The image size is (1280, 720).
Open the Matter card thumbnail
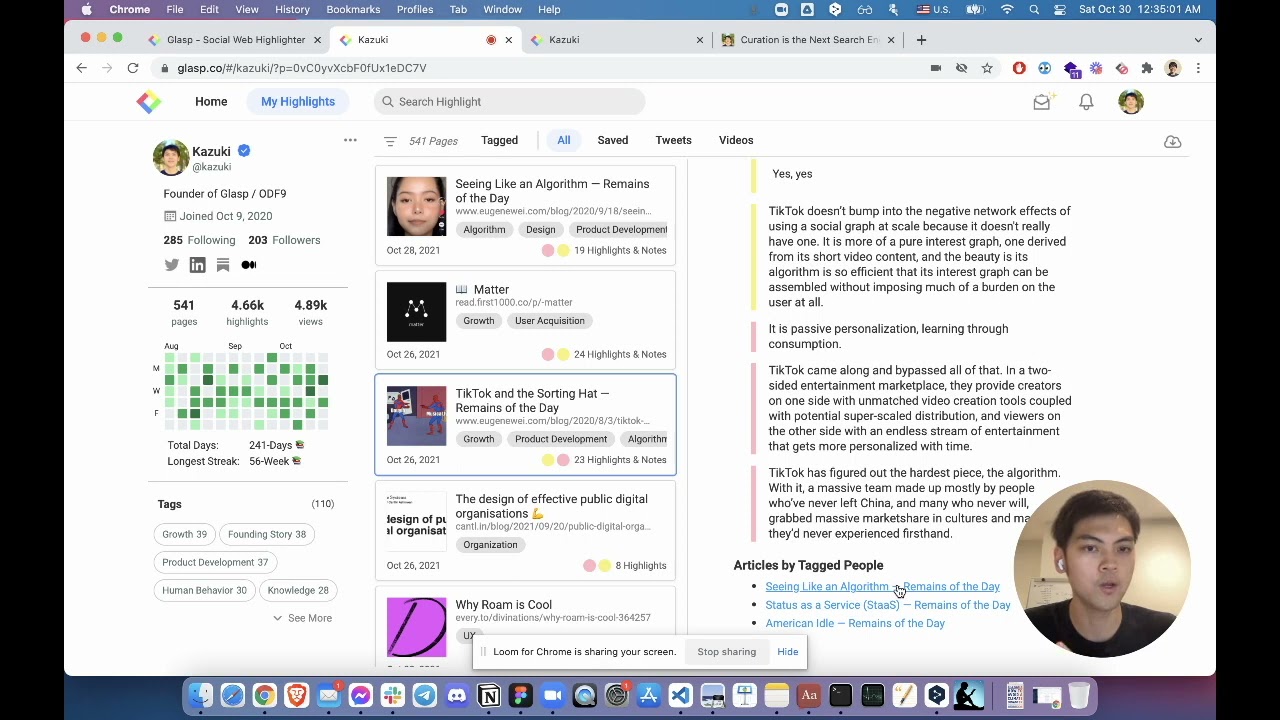(x=416, y=312)
